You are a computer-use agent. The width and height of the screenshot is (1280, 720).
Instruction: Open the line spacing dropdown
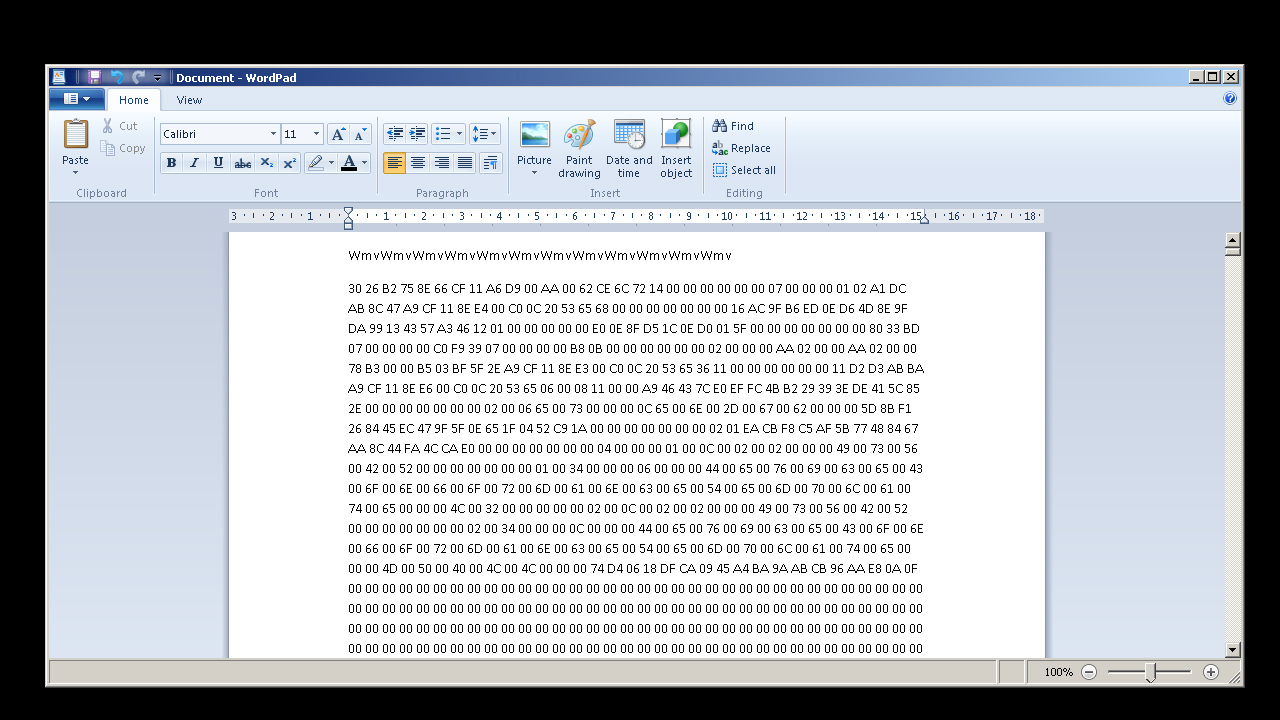point(485,134)
